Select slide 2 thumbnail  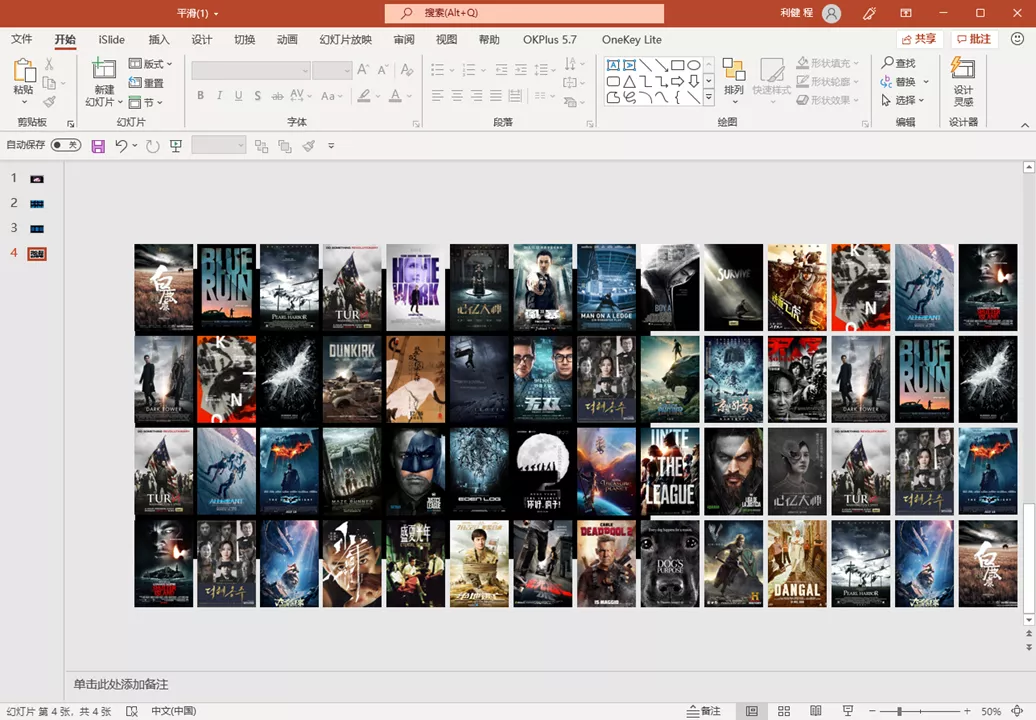pyautogui.click(x=37, y=204)
